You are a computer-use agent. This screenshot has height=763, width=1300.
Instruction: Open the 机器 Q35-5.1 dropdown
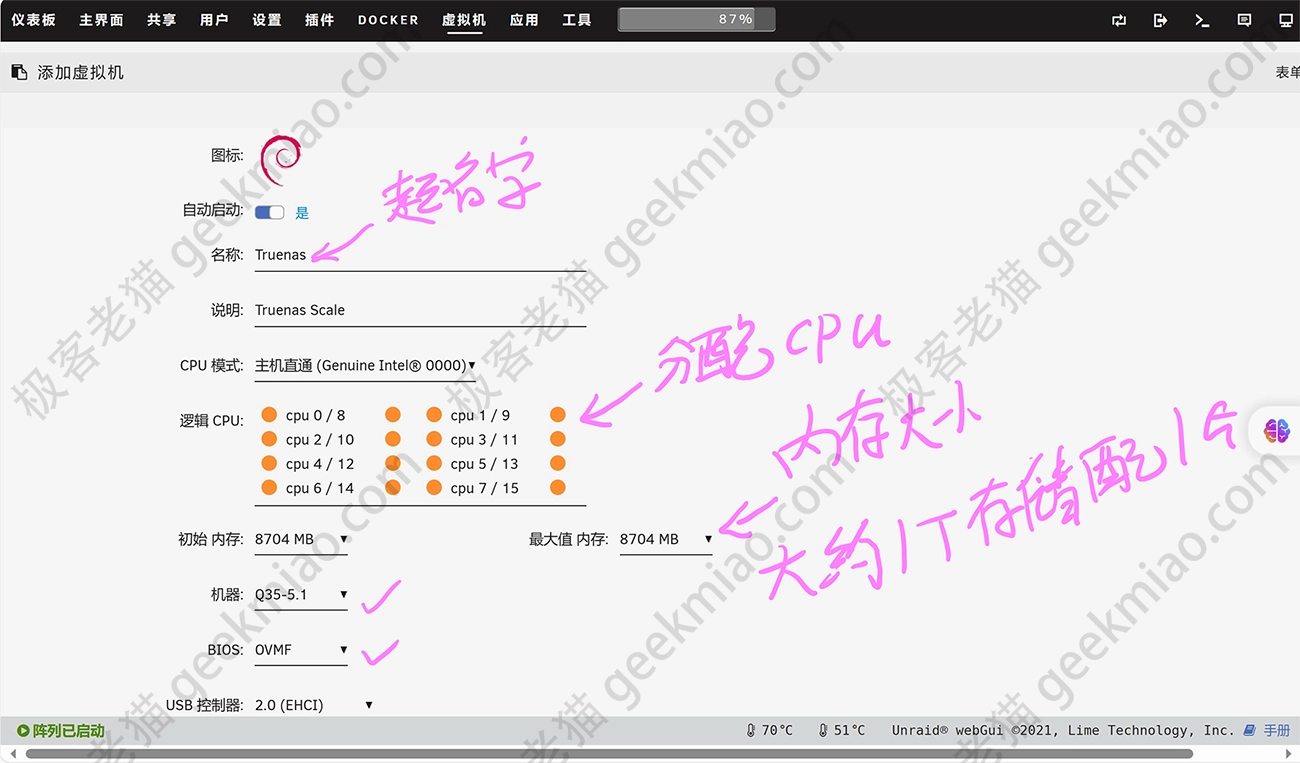pos(301,595)
